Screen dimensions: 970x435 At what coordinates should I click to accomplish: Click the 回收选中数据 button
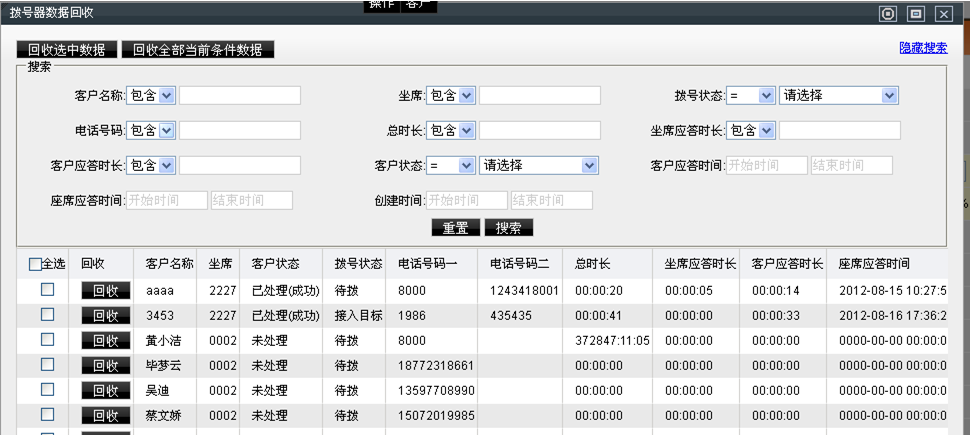click(x=67, y=49)
